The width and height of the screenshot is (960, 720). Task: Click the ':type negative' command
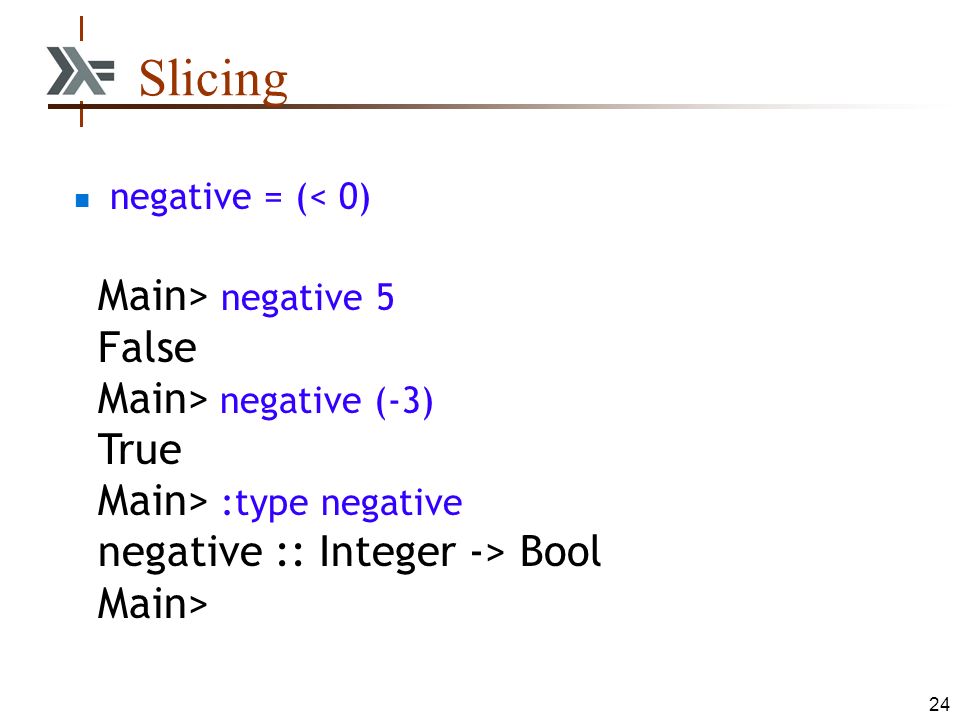[x=342, y=503]
